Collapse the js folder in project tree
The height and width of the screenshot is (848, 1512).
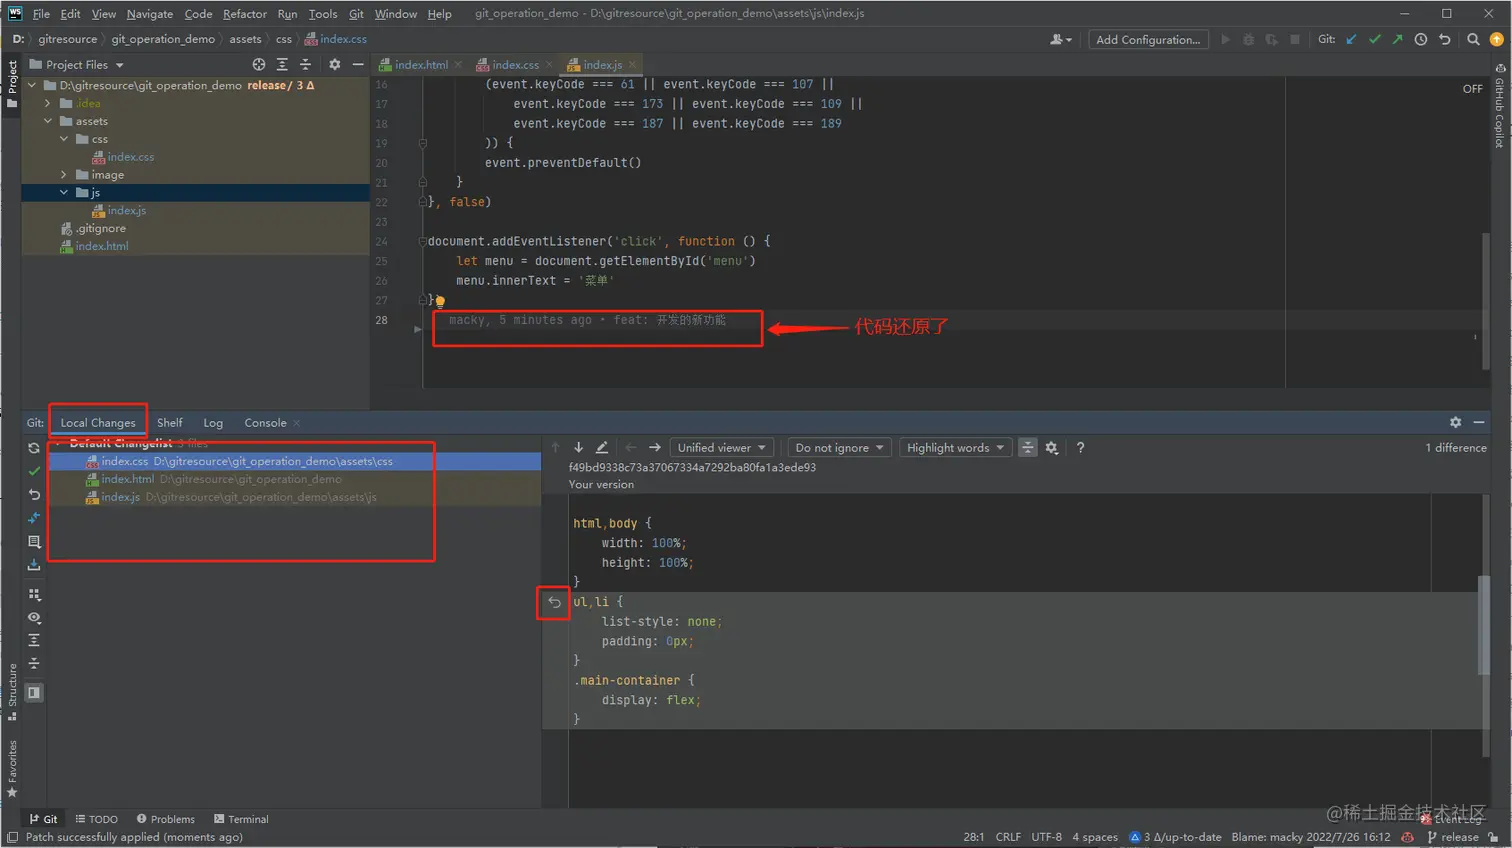tap(64, 193)
